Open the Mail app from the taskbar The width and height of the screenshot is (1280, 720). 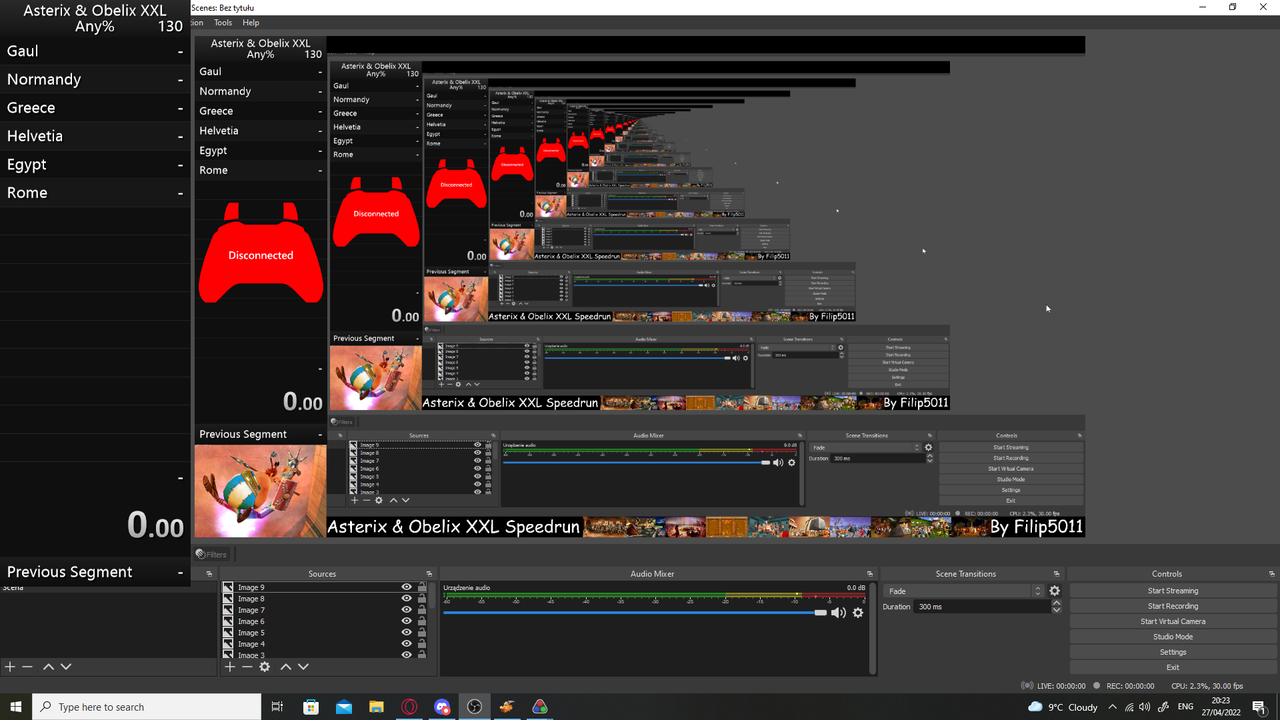click(344, 707)
